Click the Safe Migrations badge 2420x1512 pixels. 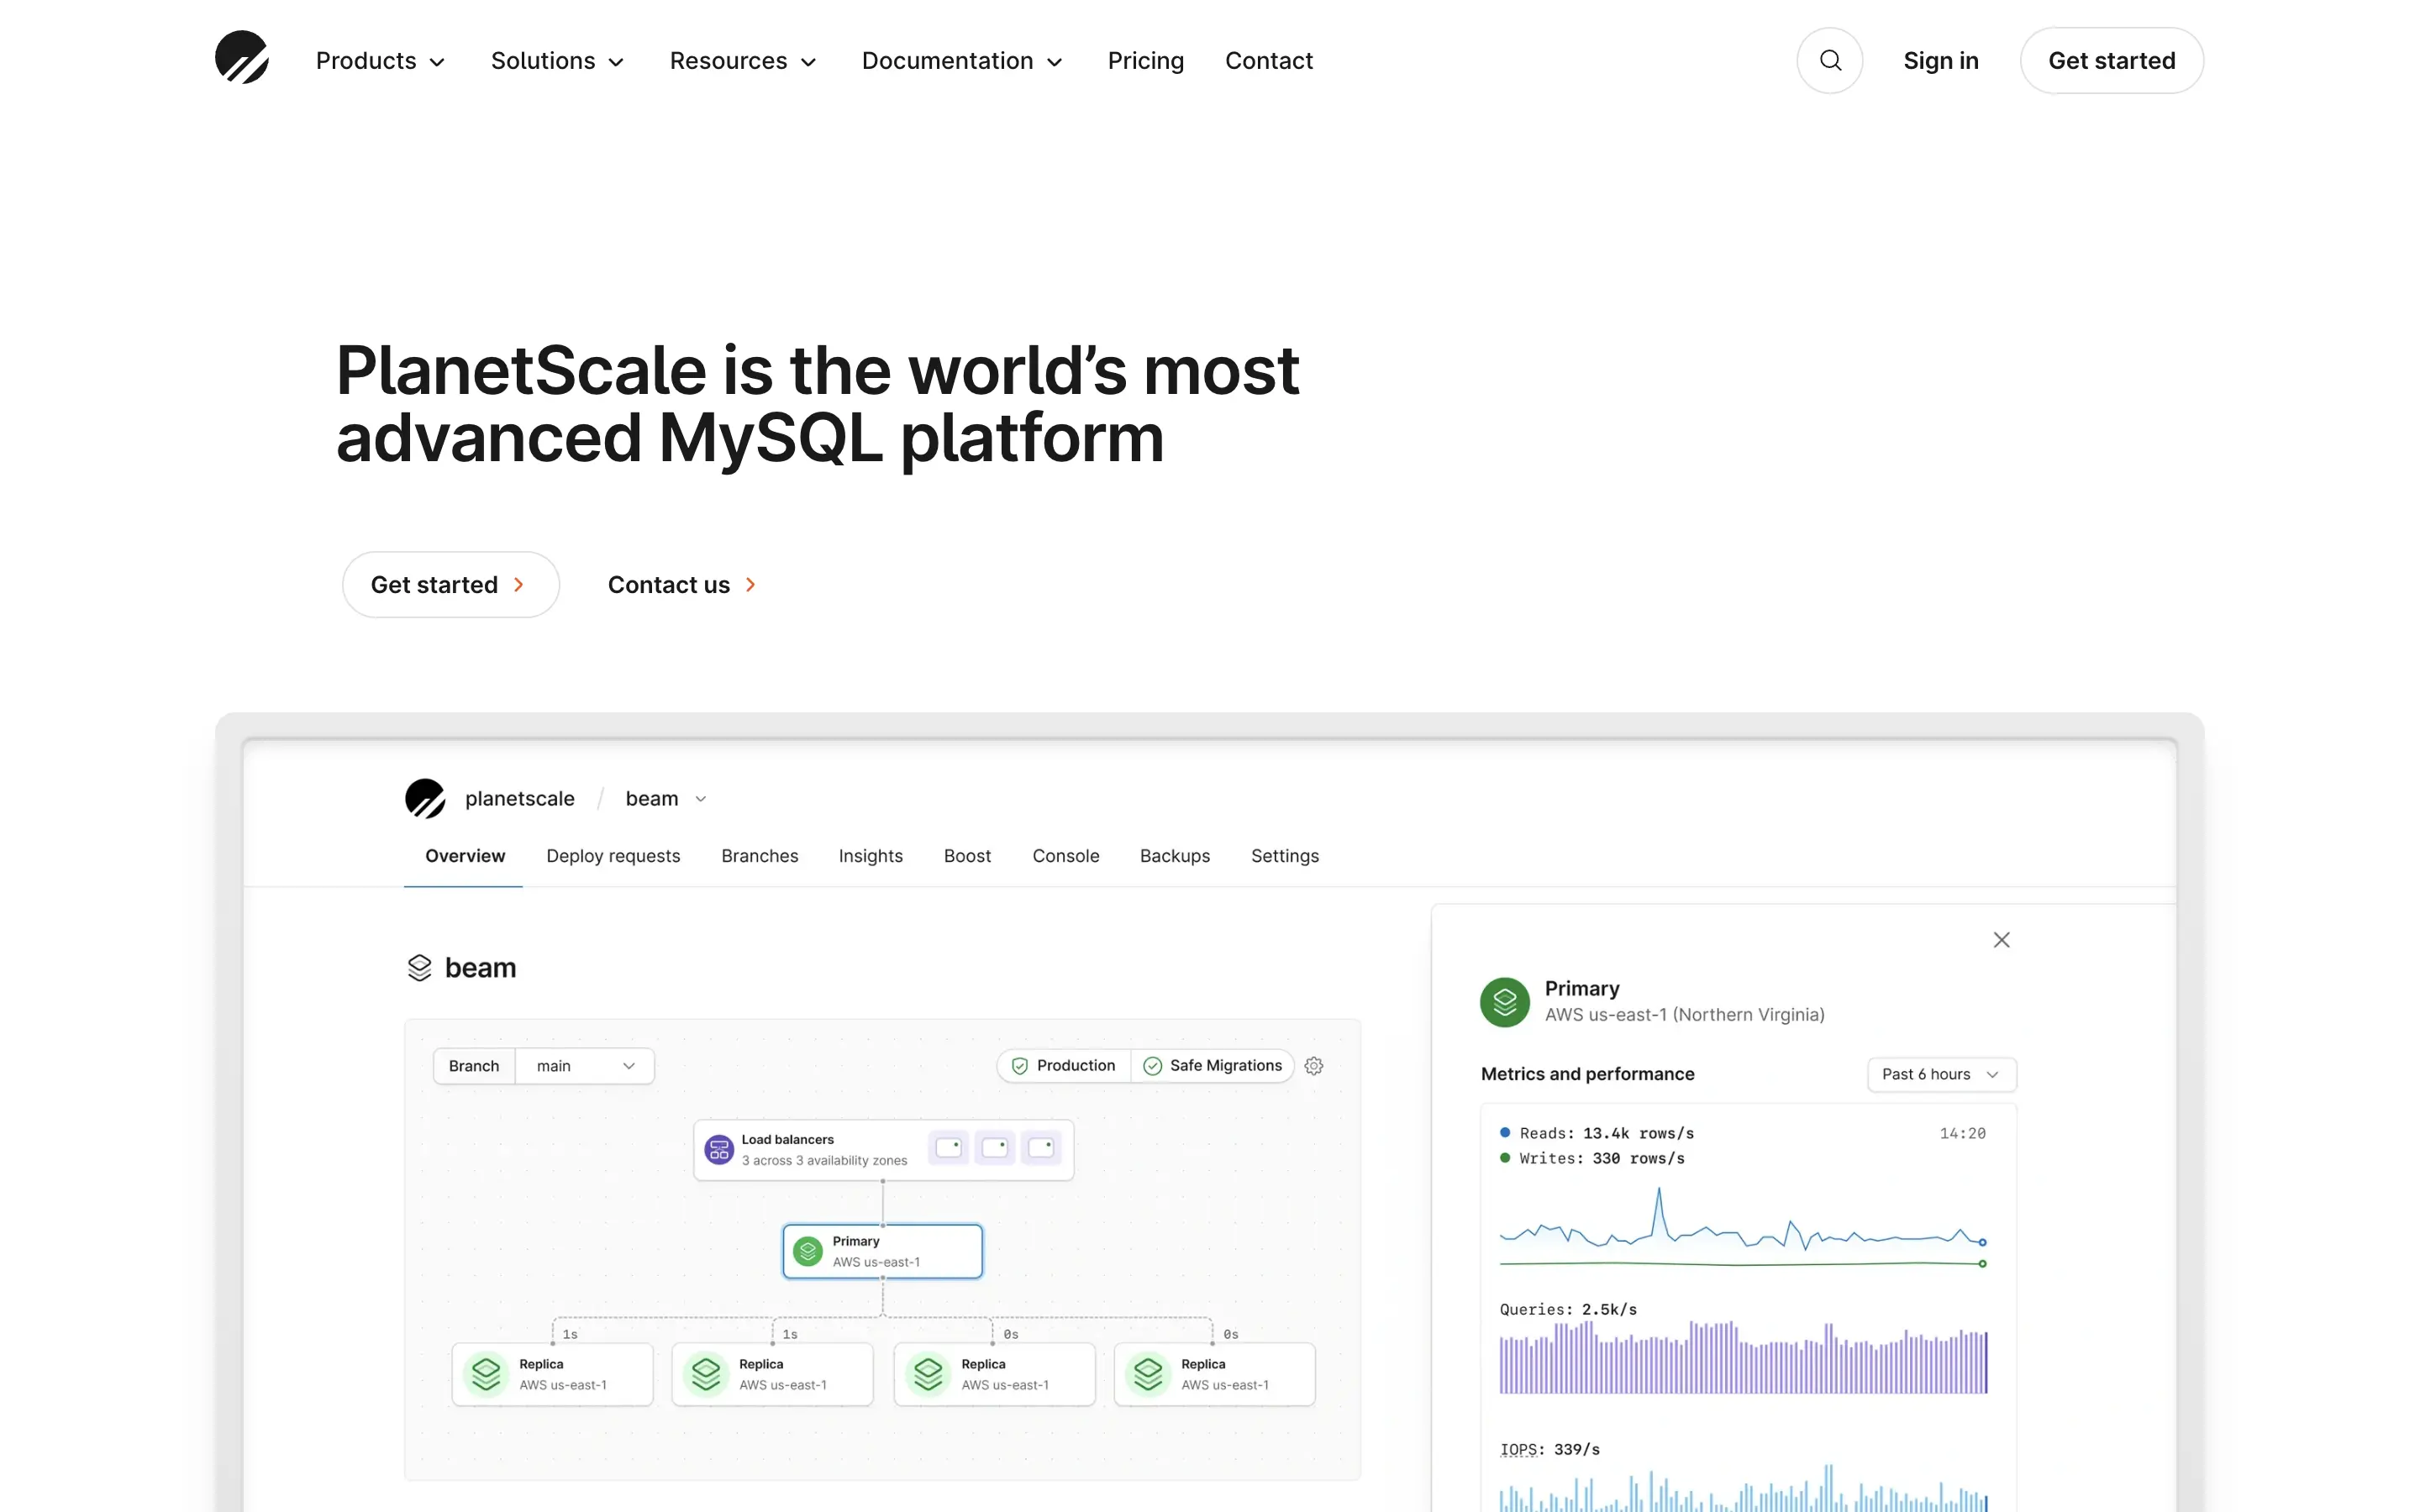pos(1212,1066)
